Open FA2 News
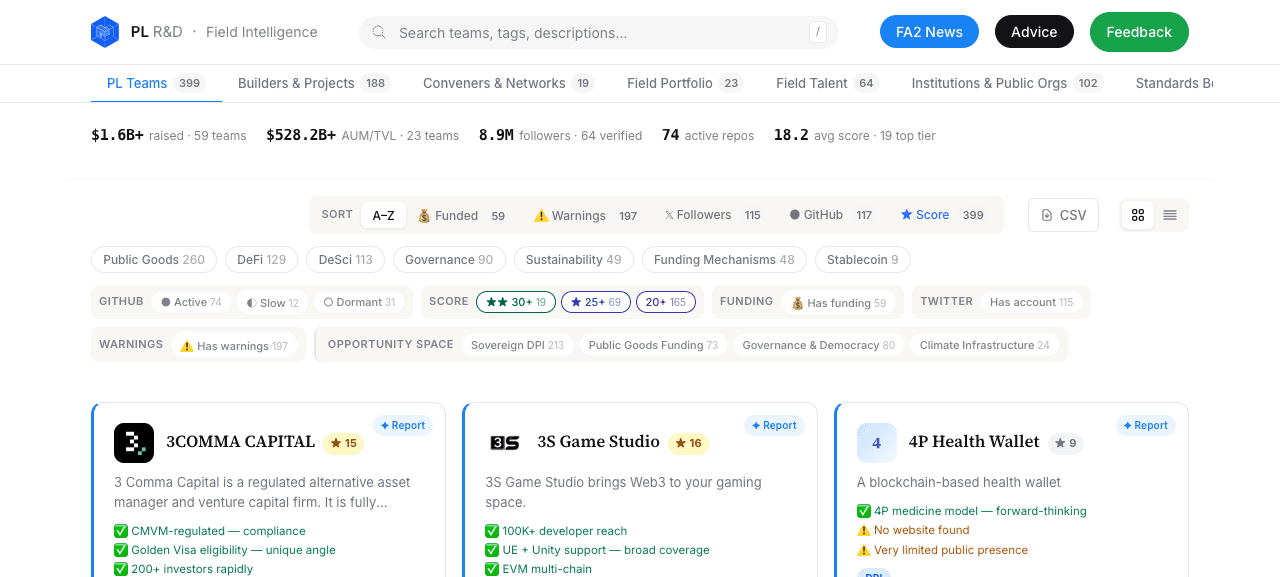The height and width of the screenshot is (577, 1280). coord(929,32)
